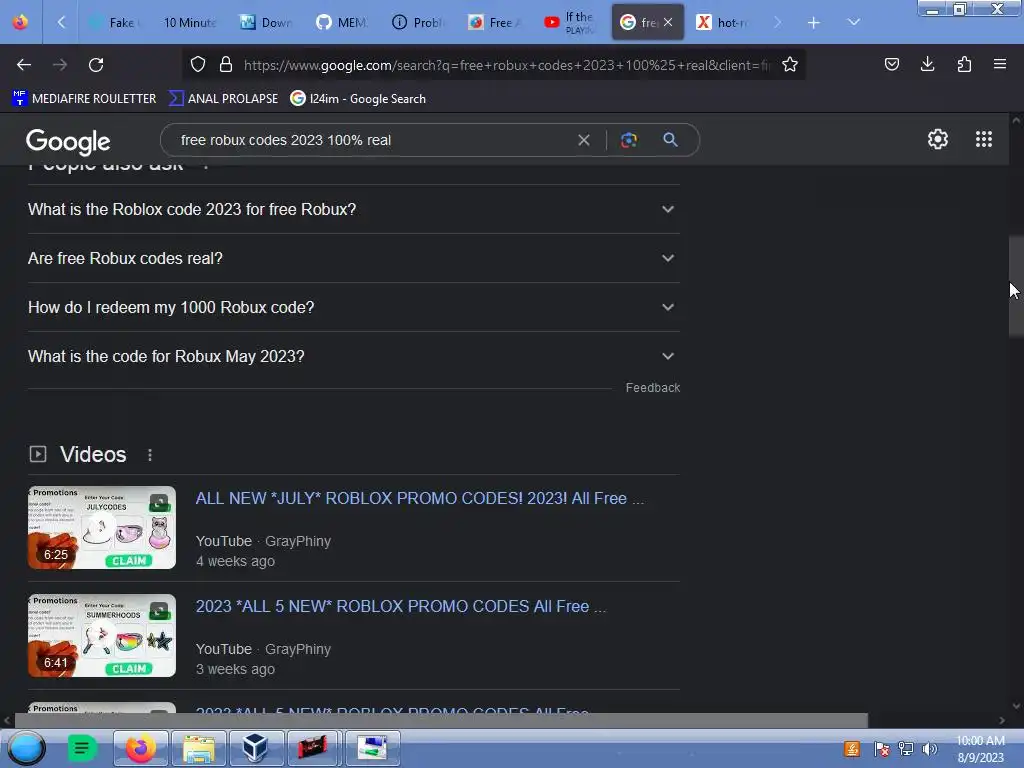Toggle the system volume tray icon
The width and height of the screenshot is (1024, 768).
pyautogui.click(x=929, y=749)
